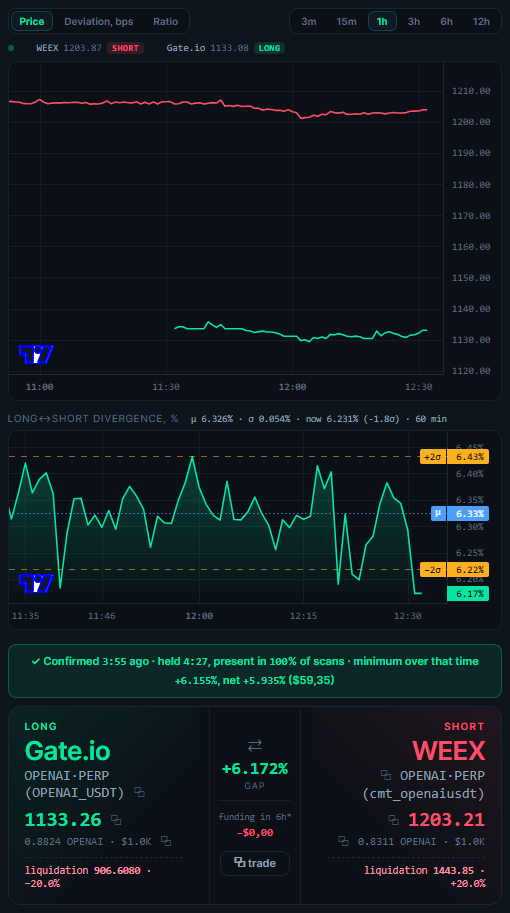510x913 pixels.
Task: Click the TradingView logo on price chart
Action: click(x=36, y=354)
